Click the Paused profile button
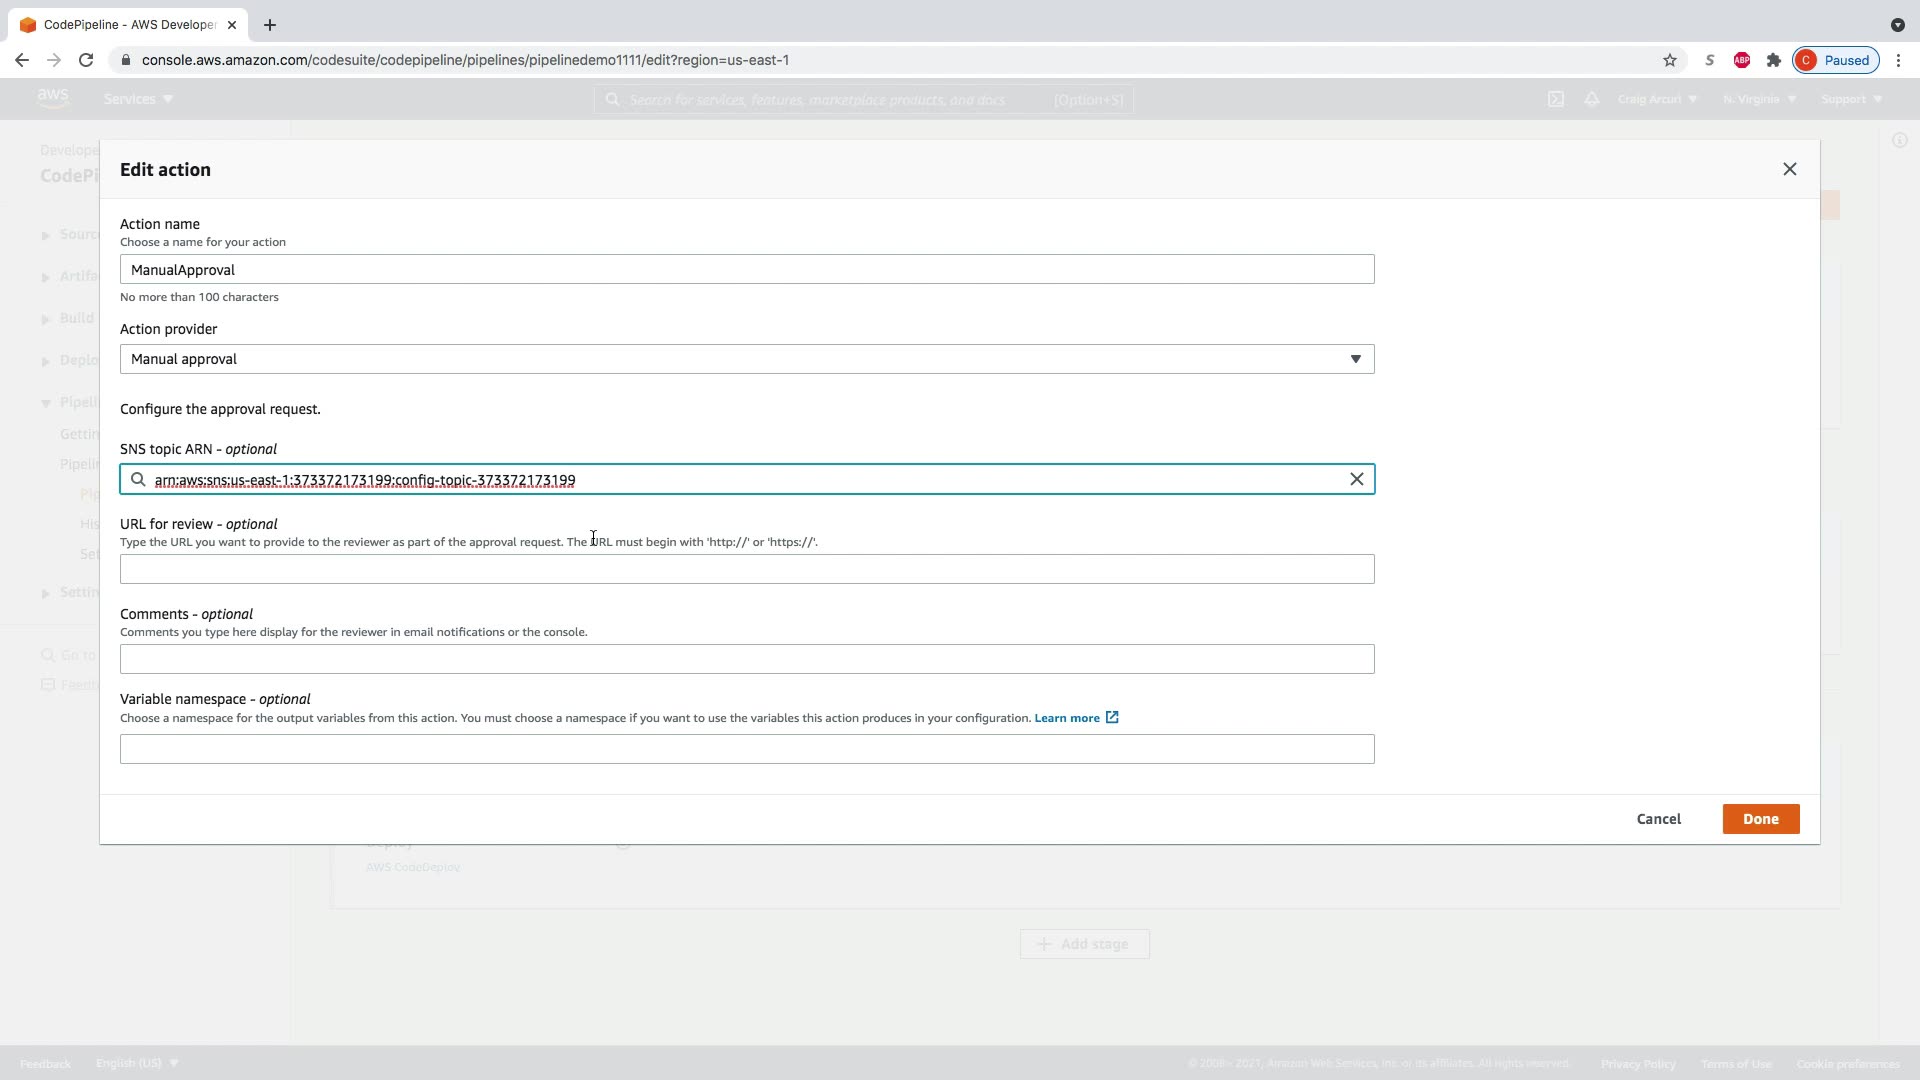The width and height of the screenshot is (1920, 1080). point(1835,60)
